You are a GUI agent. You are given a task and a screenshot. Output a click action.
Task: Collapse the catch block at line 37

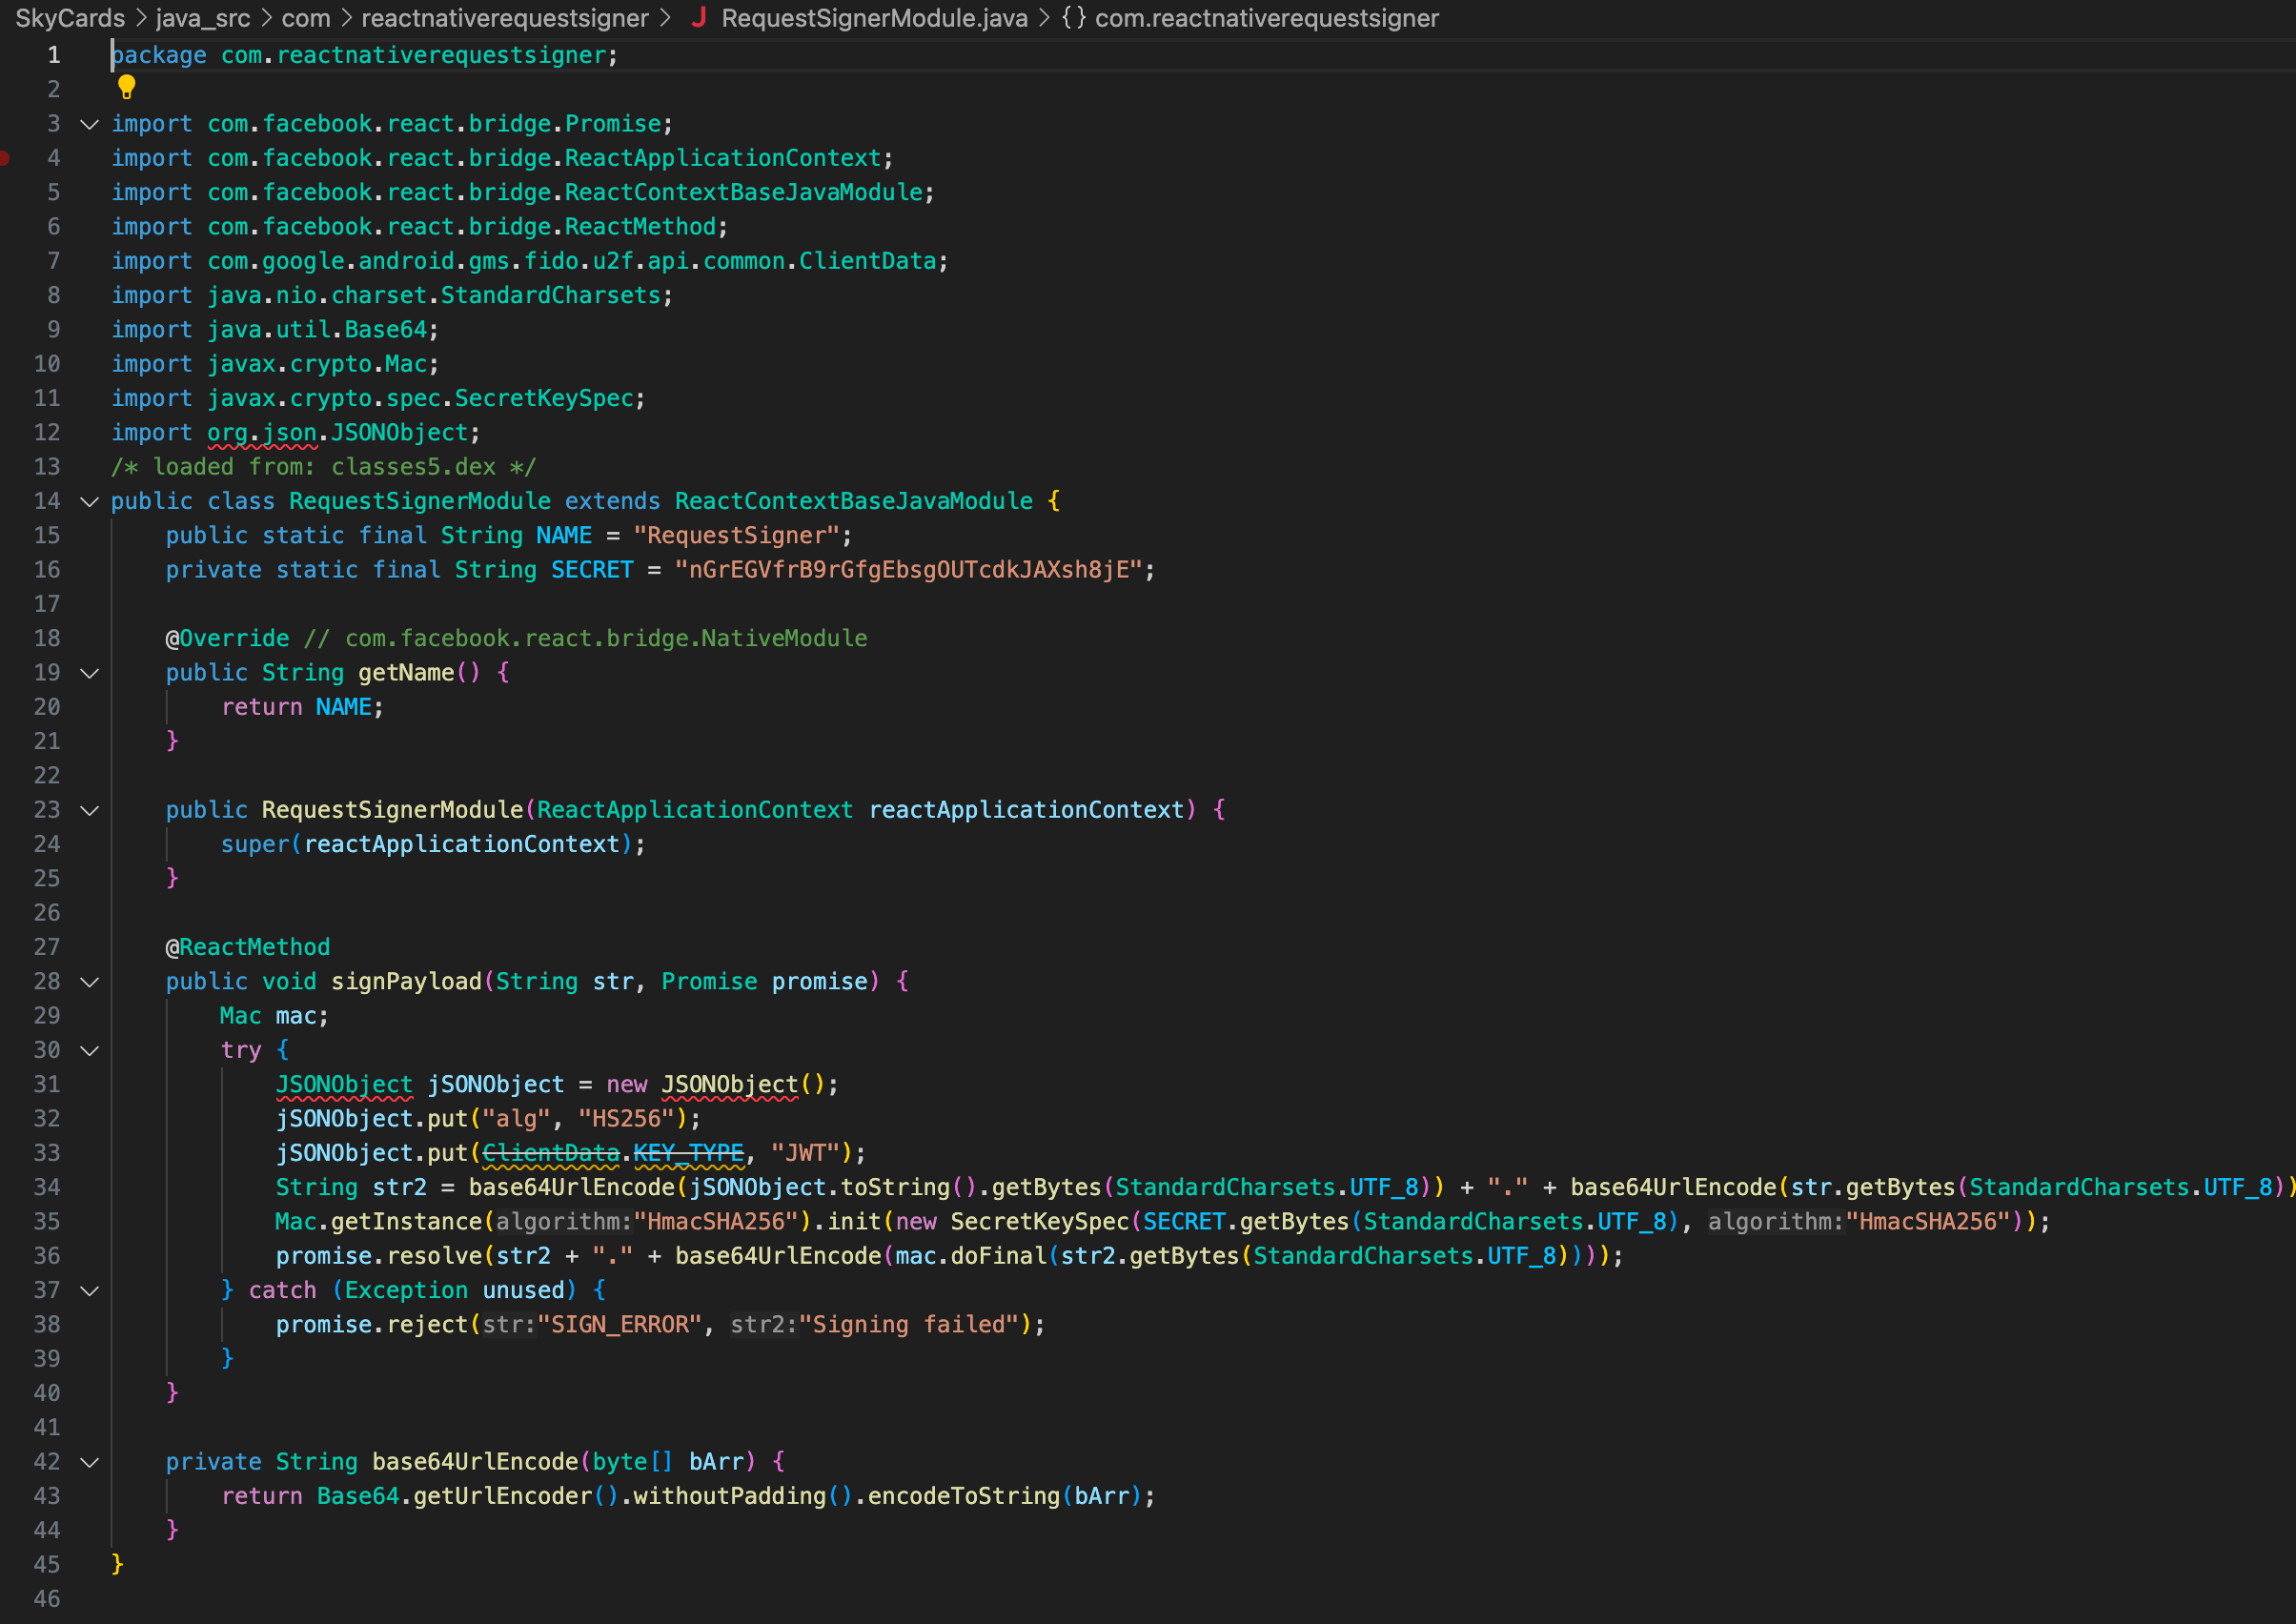(89, 1290)
